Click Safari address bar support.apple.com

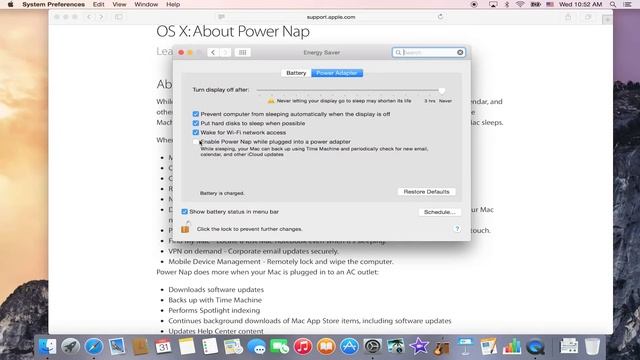(x=331, y=17)
